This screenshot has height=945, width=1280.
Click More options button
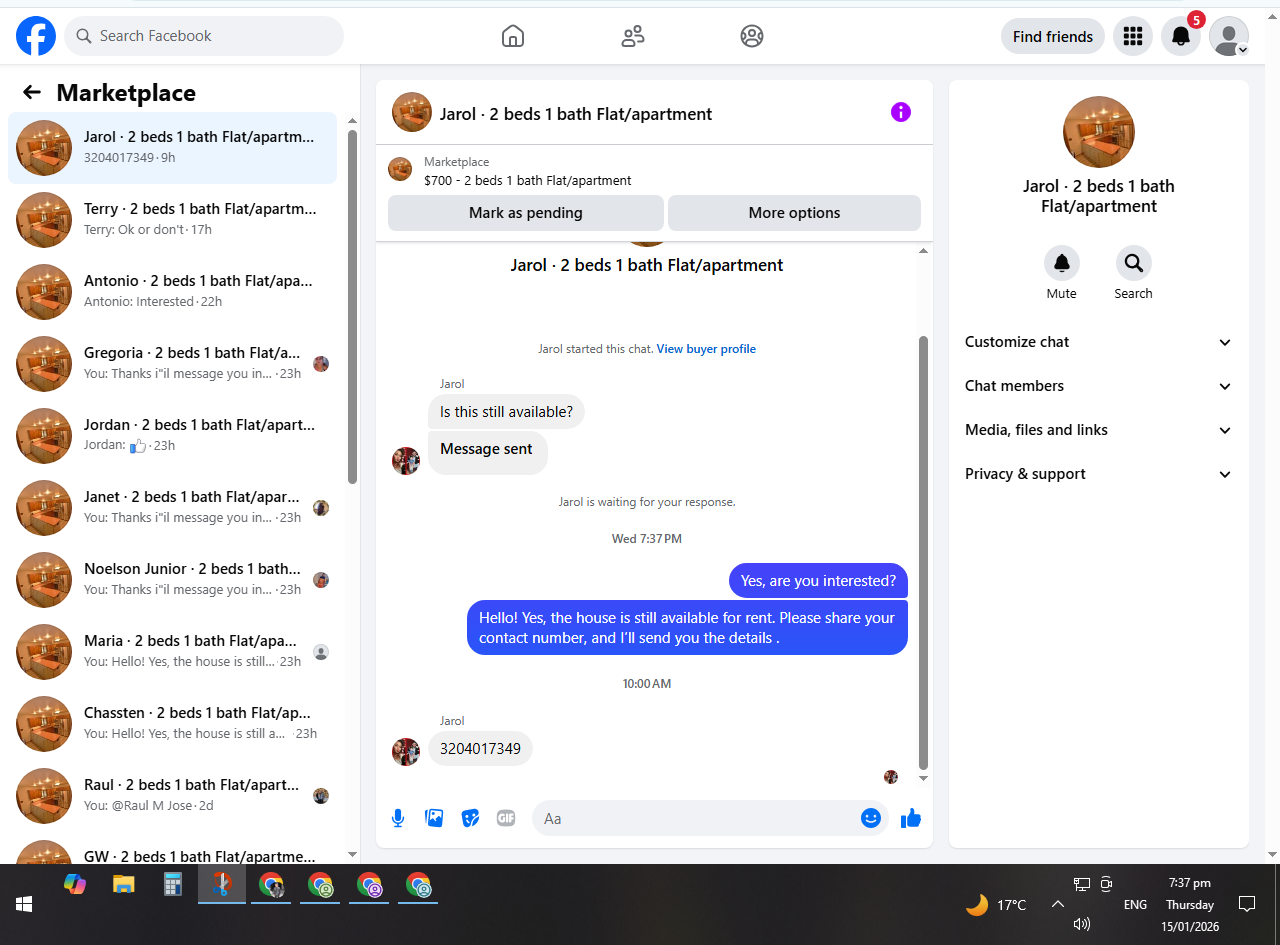pos(794,213)
